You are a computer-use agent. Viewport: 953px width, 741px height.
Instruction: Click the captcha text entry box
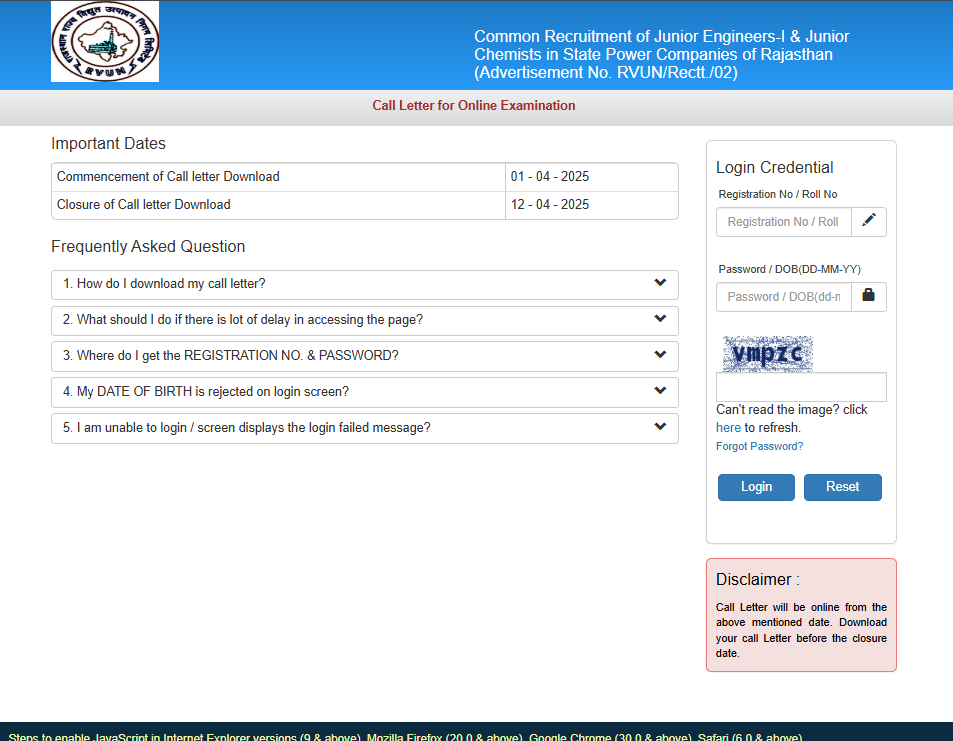click(x=801, y=387)
